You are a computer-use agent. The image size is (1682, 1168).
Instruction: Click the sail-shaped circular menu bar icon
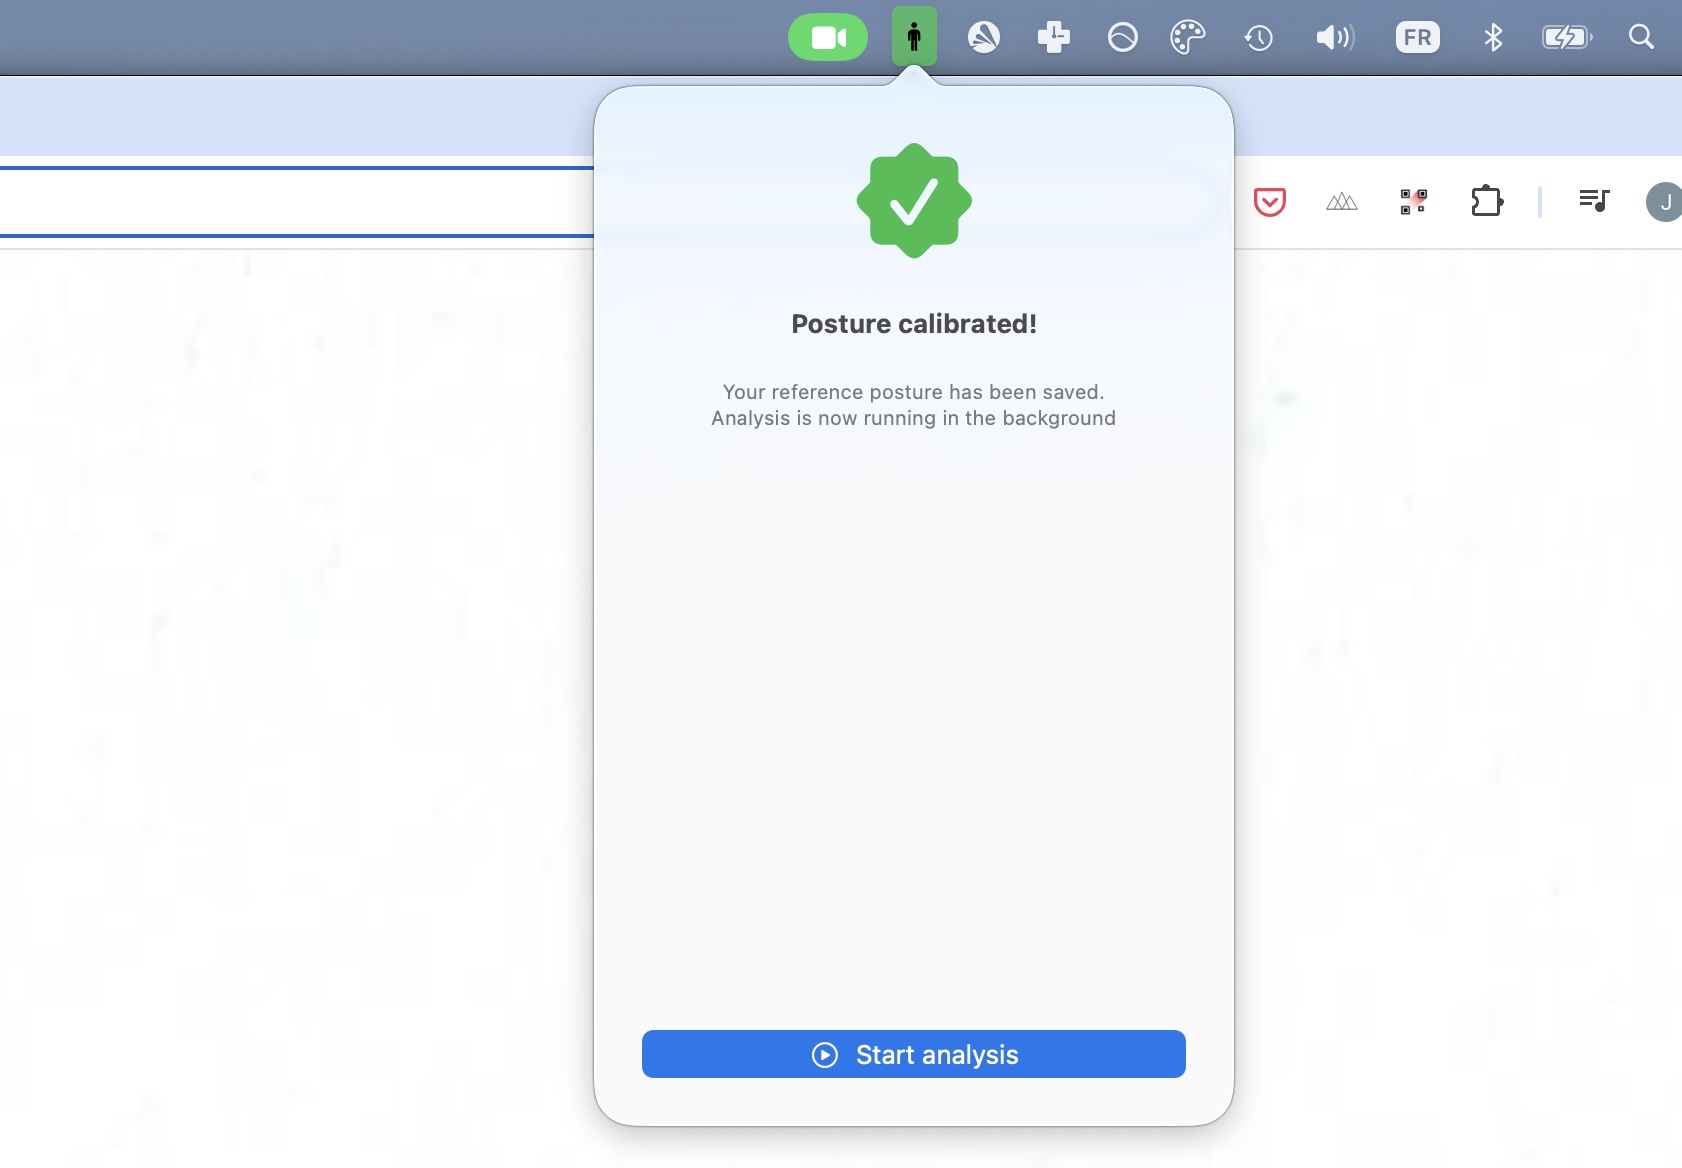coord(984,38)
